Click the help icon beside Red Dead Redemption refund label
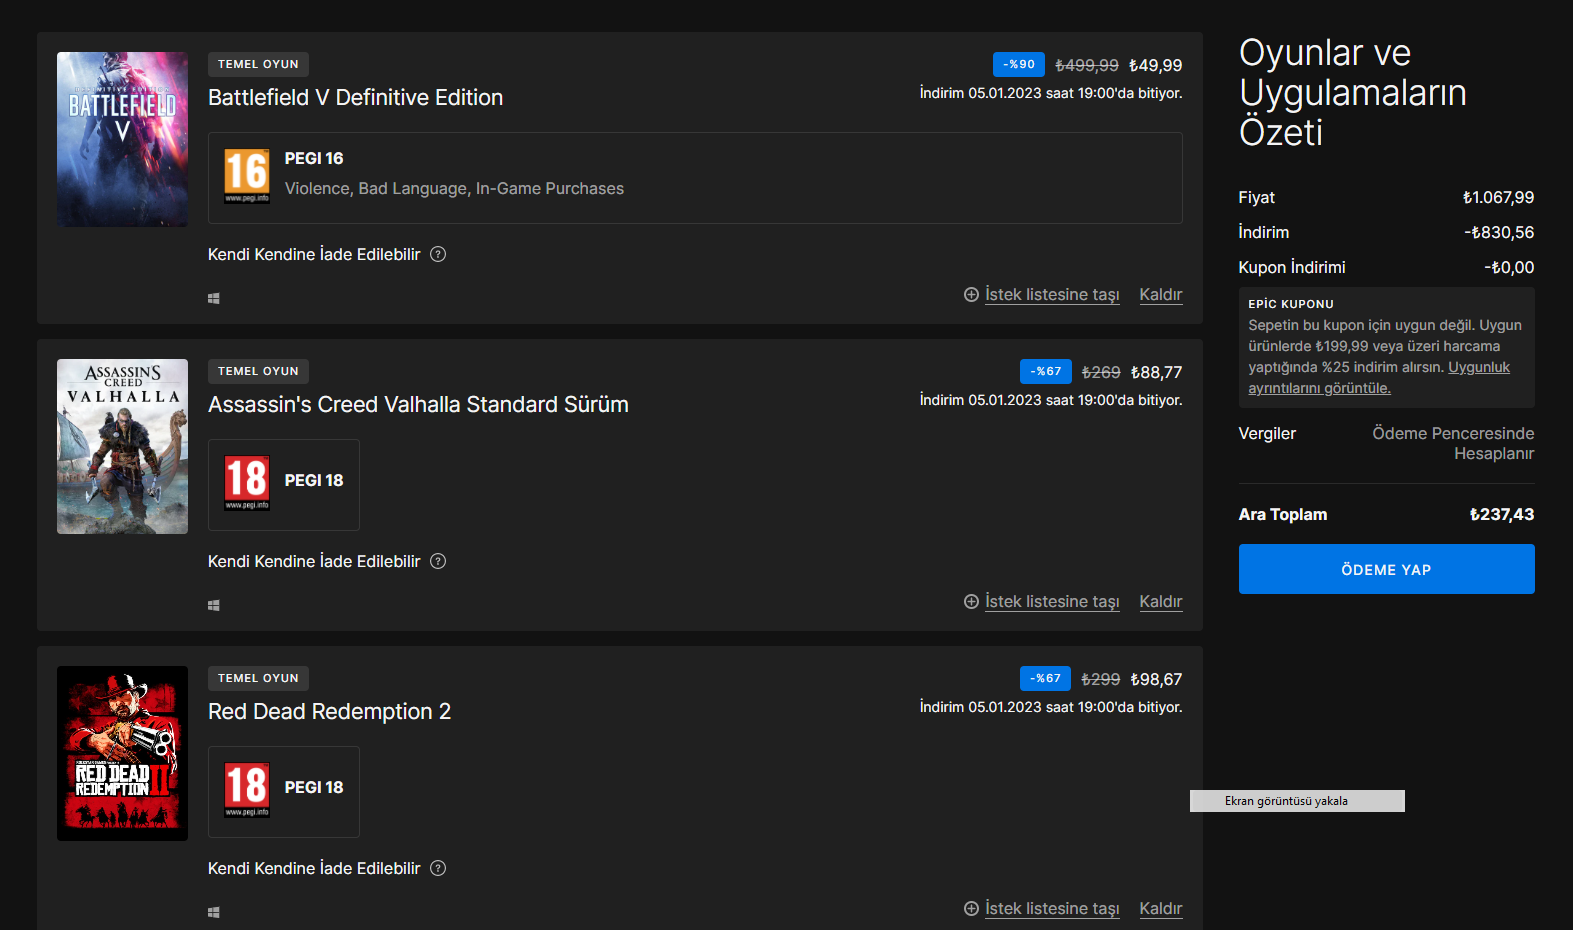Screen dimensions: 1573x930 point(438,868)
